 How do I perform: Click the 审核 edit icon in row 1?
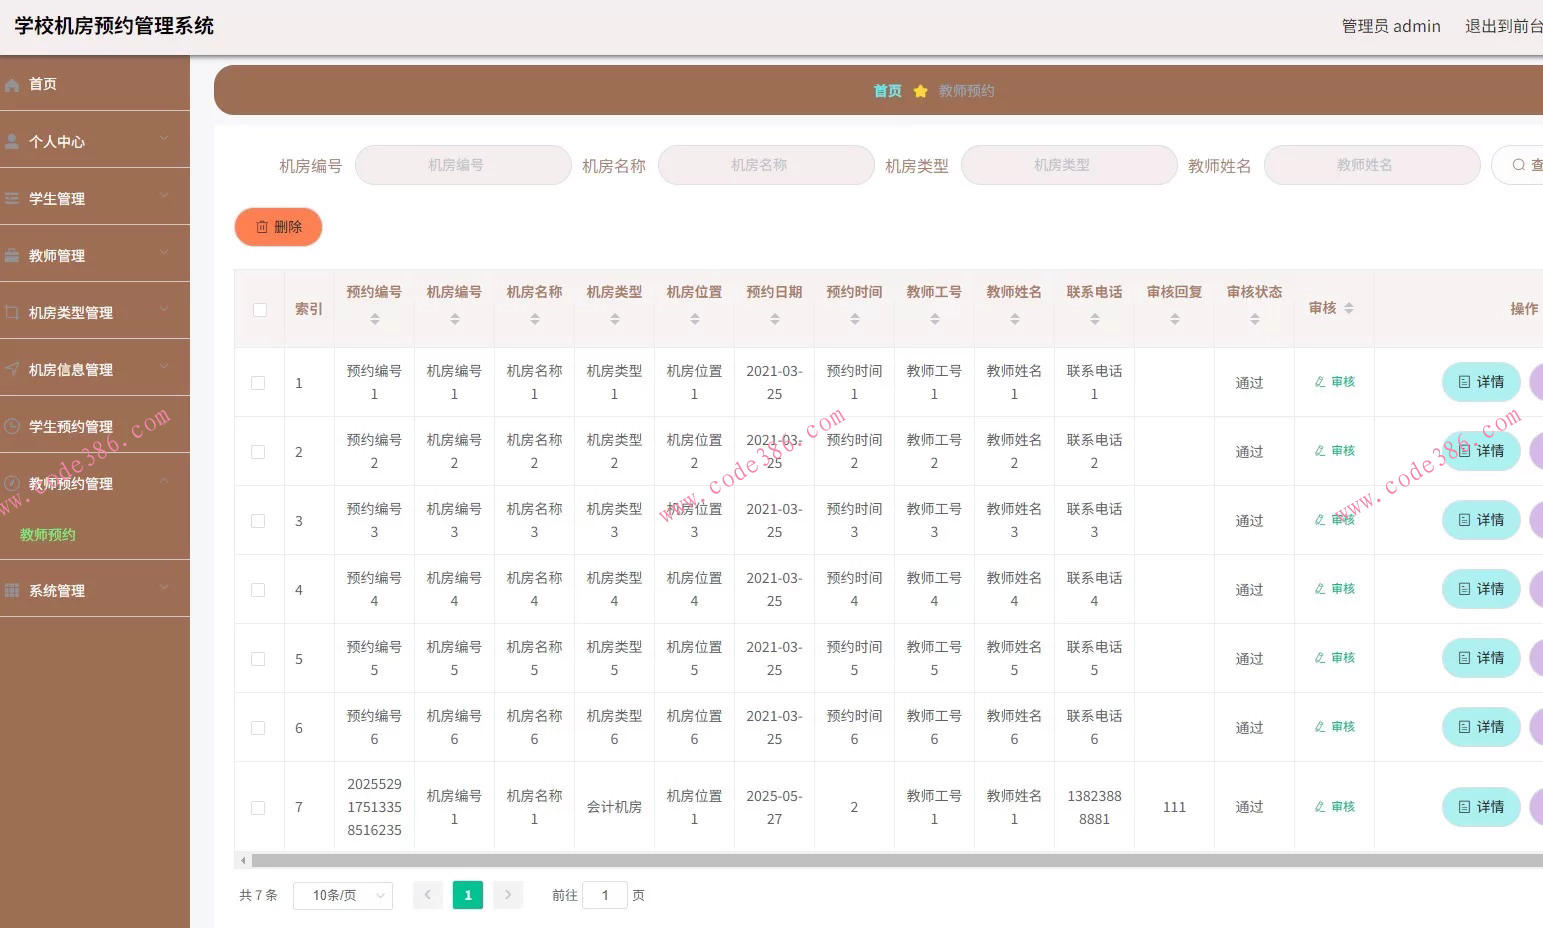[1320, 382]
